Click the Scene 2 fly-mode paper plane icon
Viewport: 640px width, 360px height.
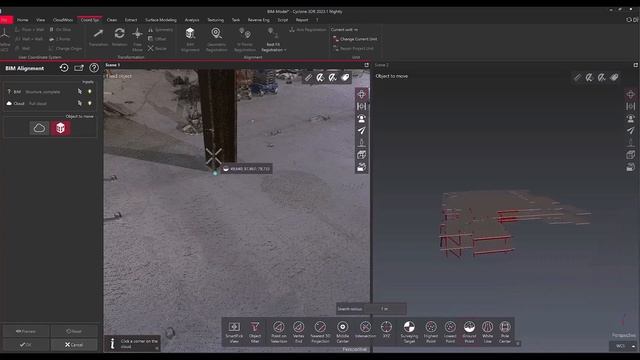(631, 131)
